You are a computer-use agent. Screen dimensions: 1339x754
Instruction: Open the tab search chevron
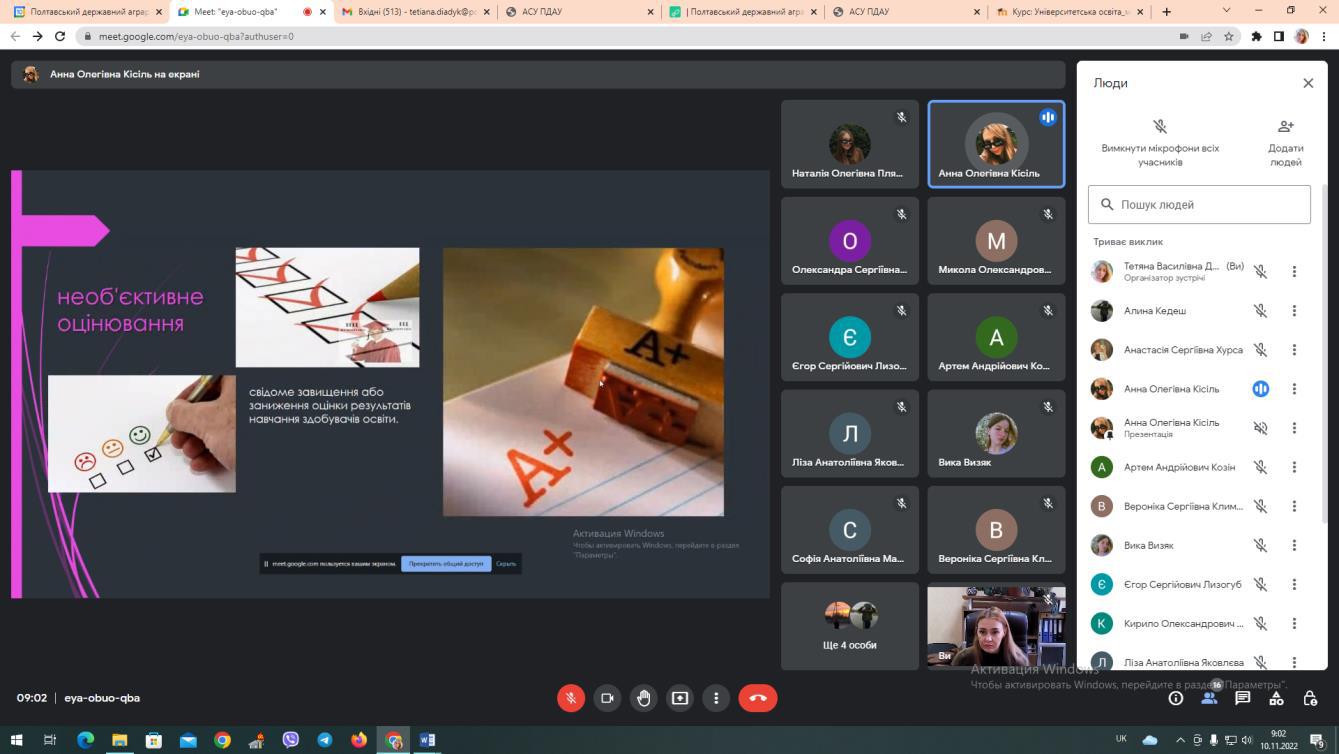1227,11
